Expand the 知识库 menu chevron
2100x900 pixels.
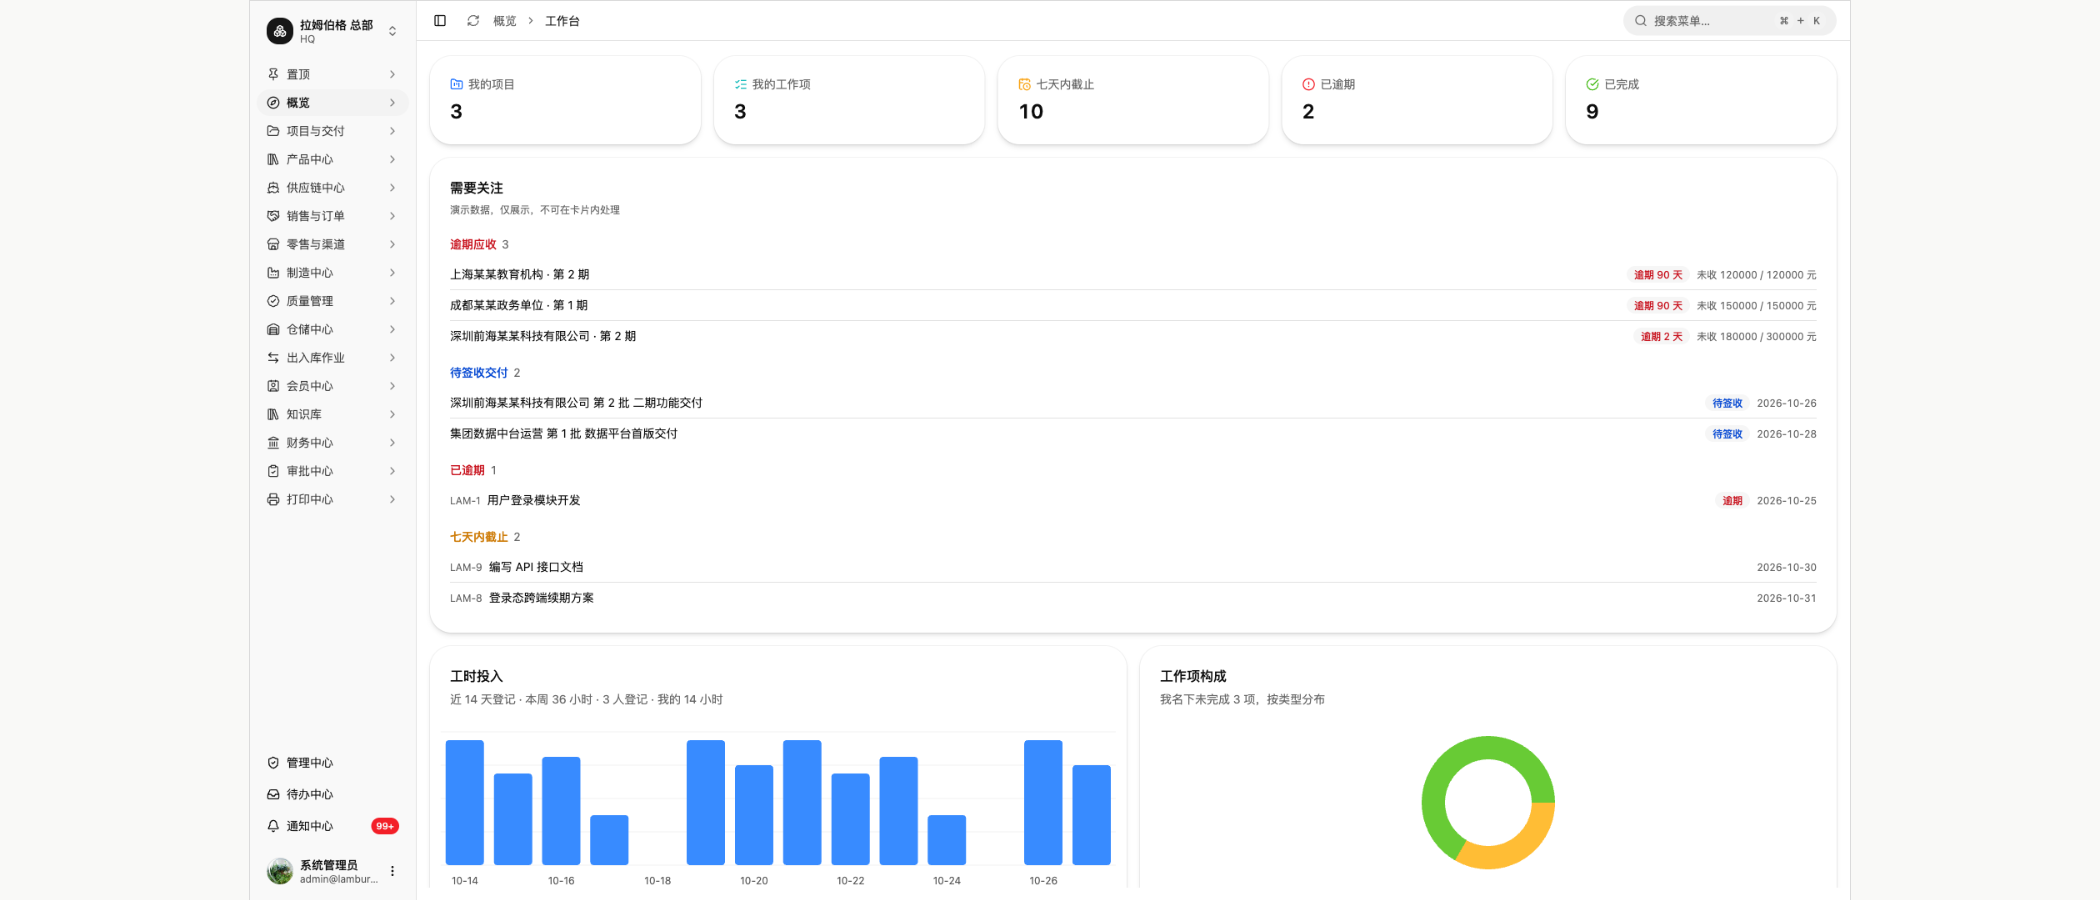(x=392, y=414)
